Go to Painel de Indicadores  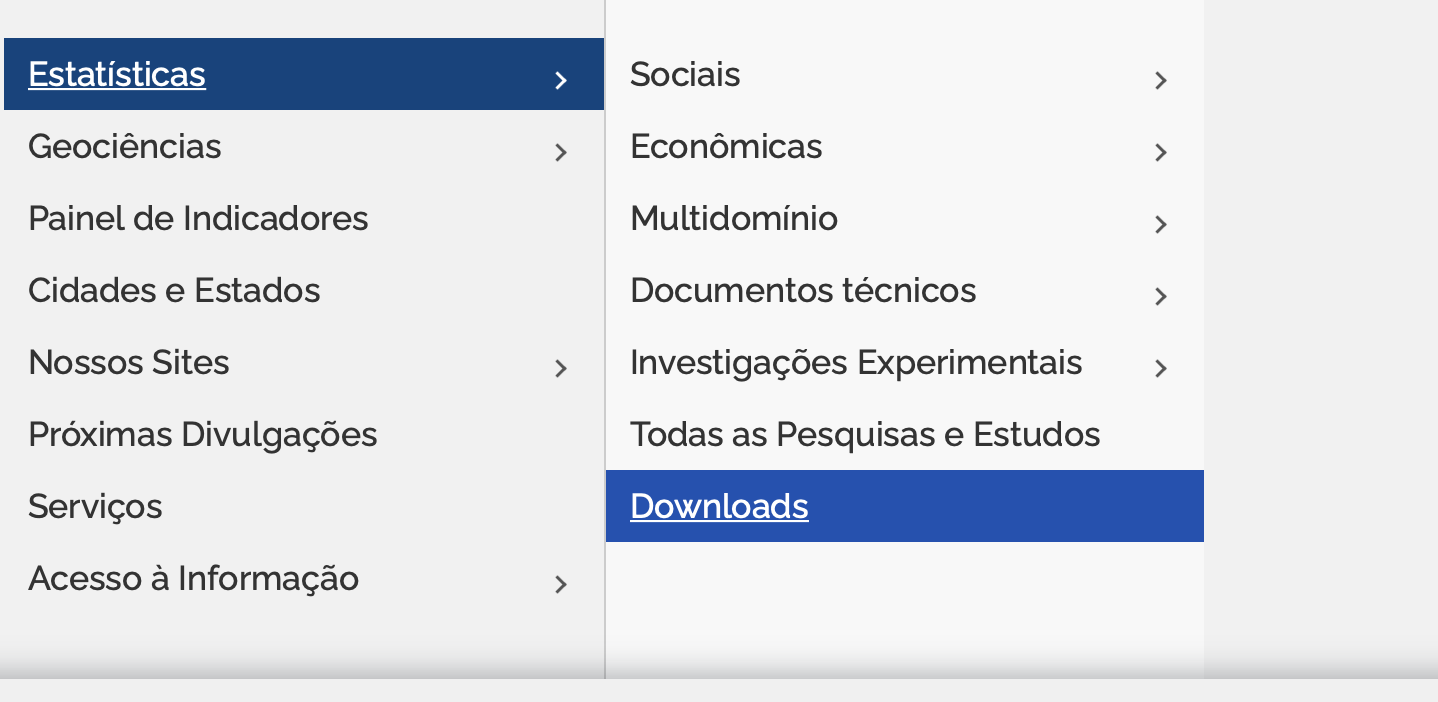[x=198, y=218]
